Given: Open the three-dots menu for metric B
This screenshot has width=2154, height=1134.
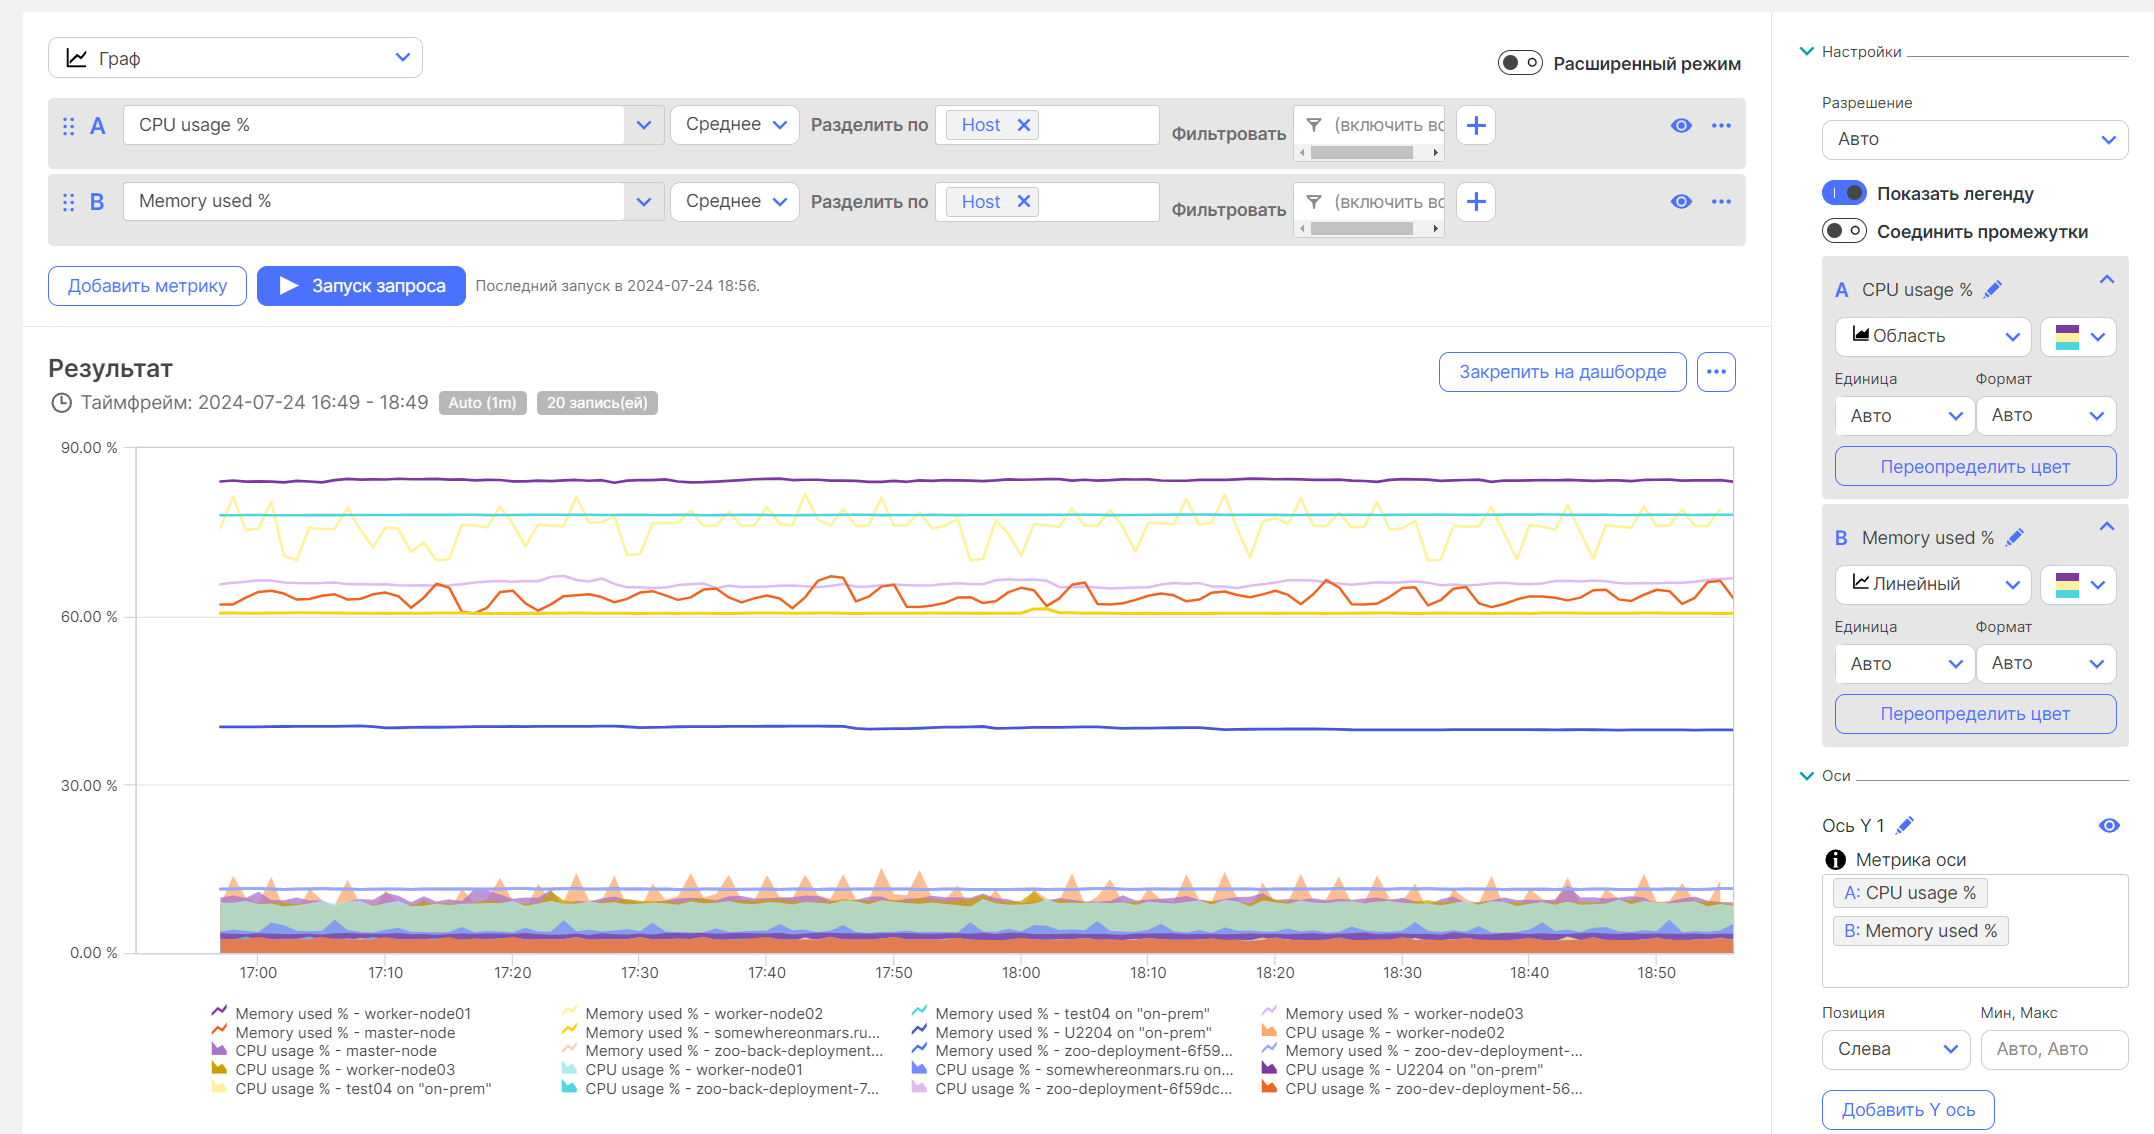Looking at the screenshot, I should (1721, 202).
